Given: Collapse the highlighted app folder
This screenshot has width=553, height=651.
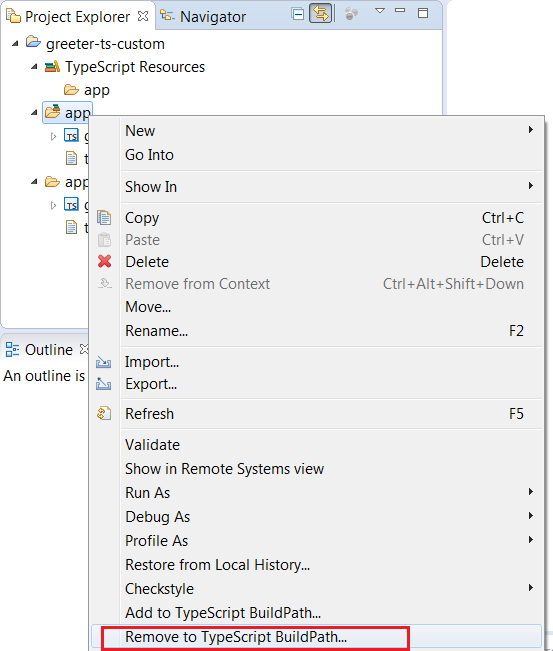Looking at the screenshot, I should (34, 113).
